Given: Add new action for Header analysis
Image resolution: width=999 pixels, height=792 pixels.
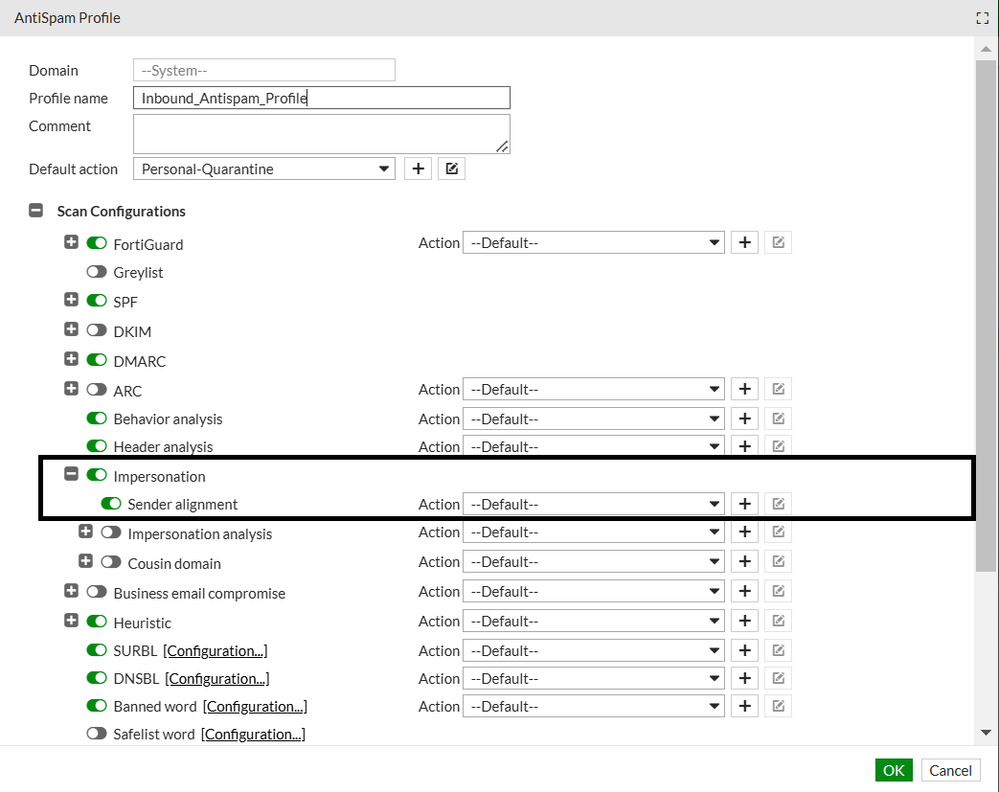Looking at the screenshot, I should pyautogui.click(x=745, y=446).
